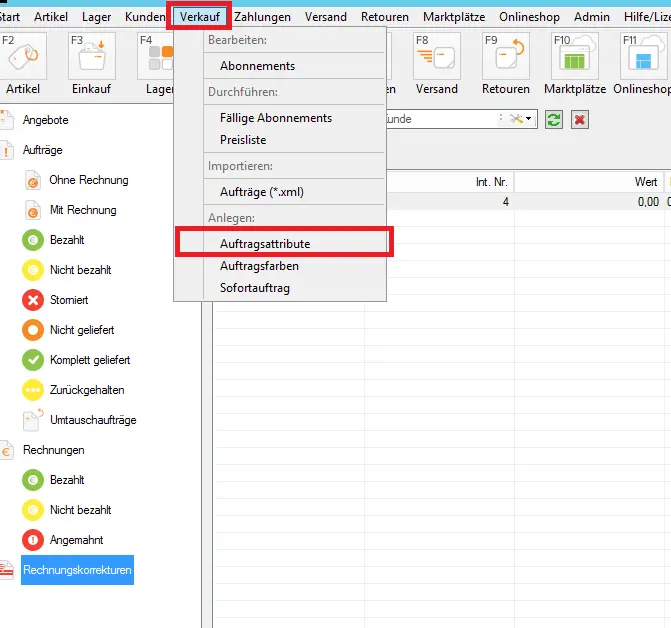The image size is (671, 628).
Task: Open the Versand menu
Action: [x=326, y=17]
